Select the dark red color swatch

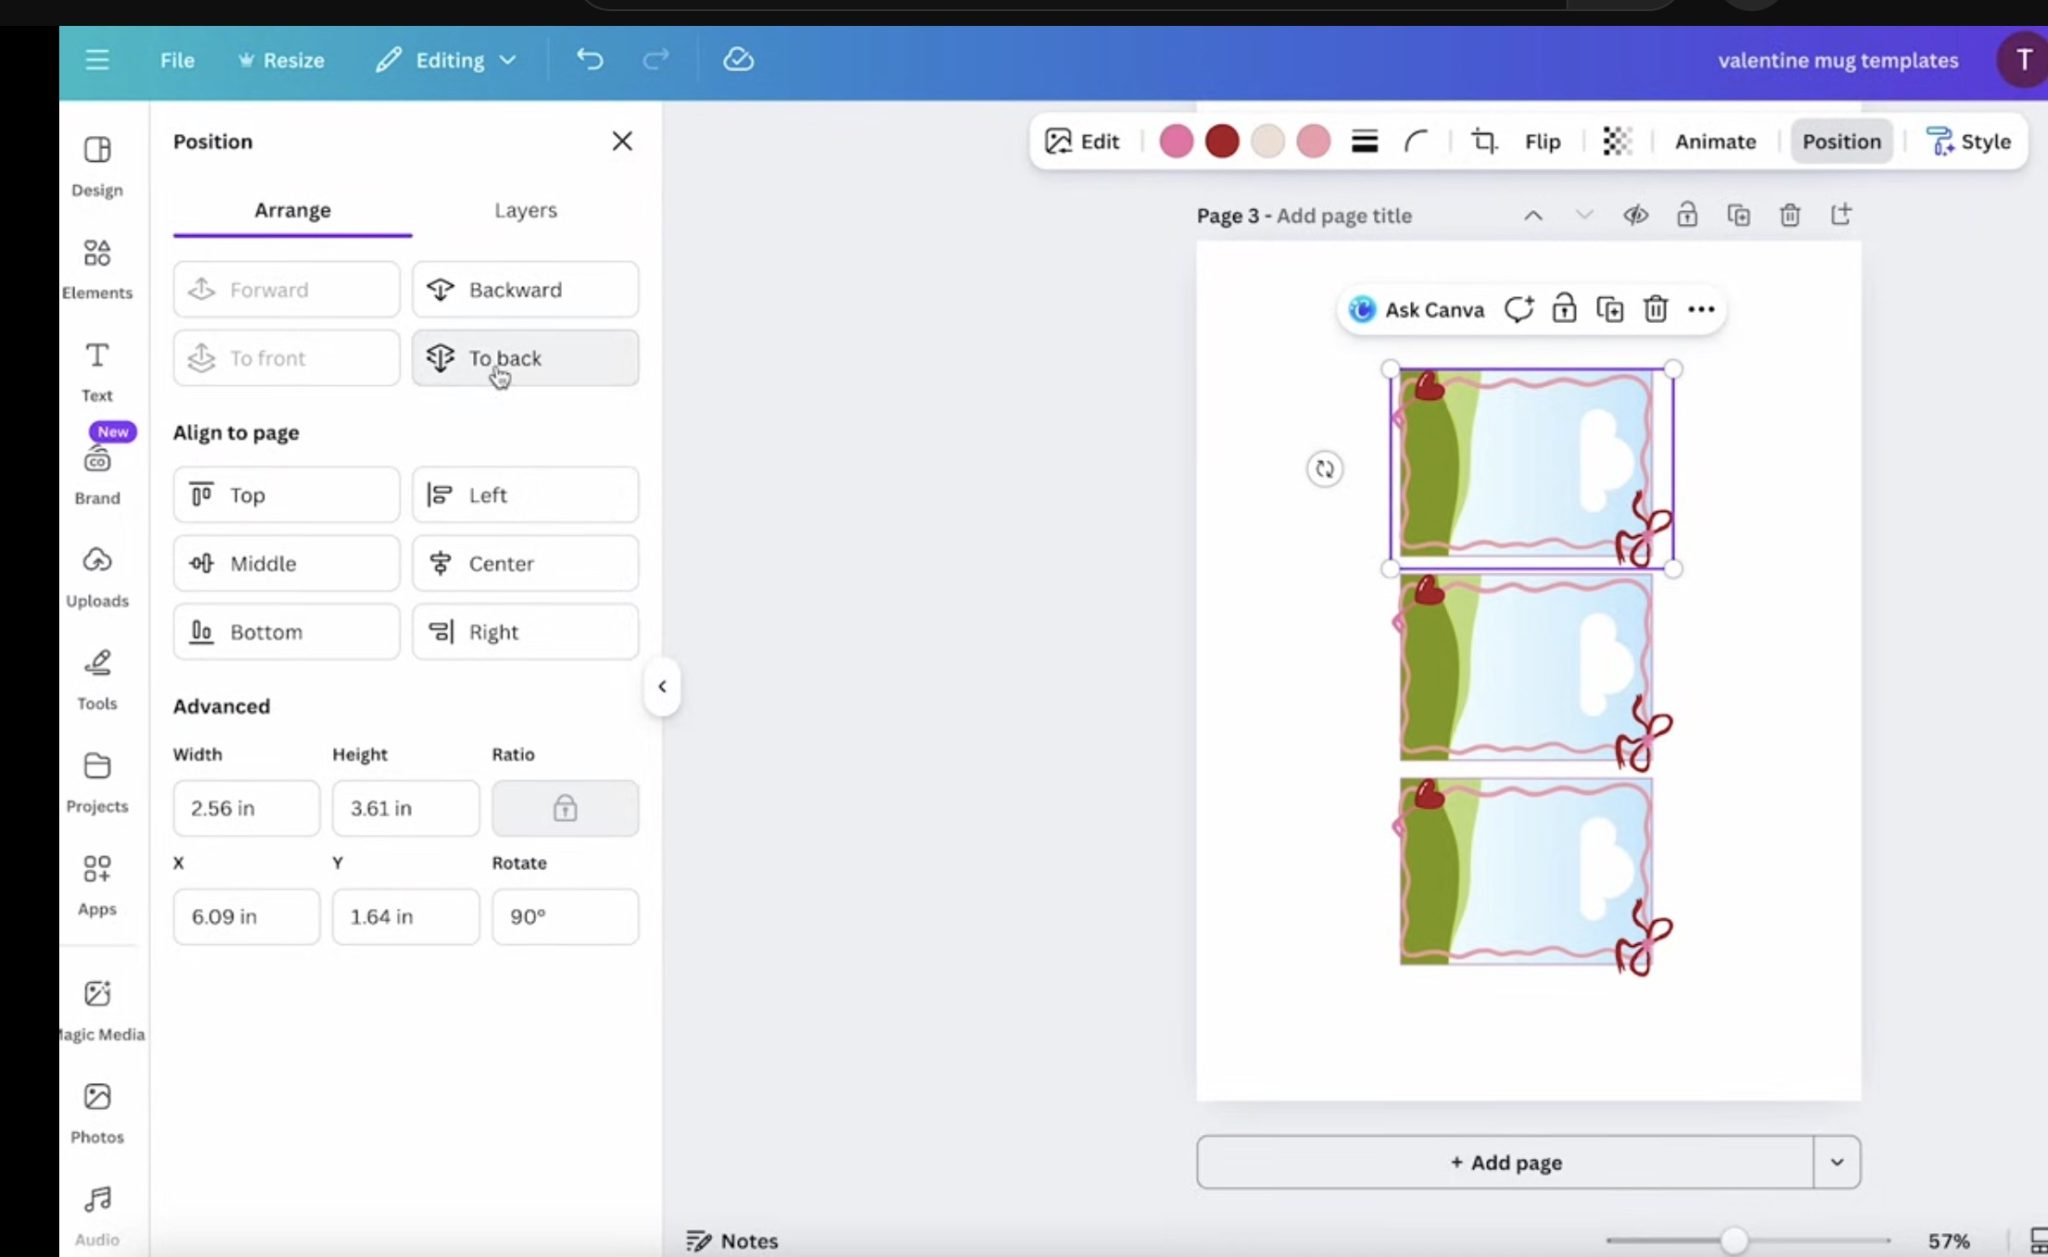[x=1221, y=141]
